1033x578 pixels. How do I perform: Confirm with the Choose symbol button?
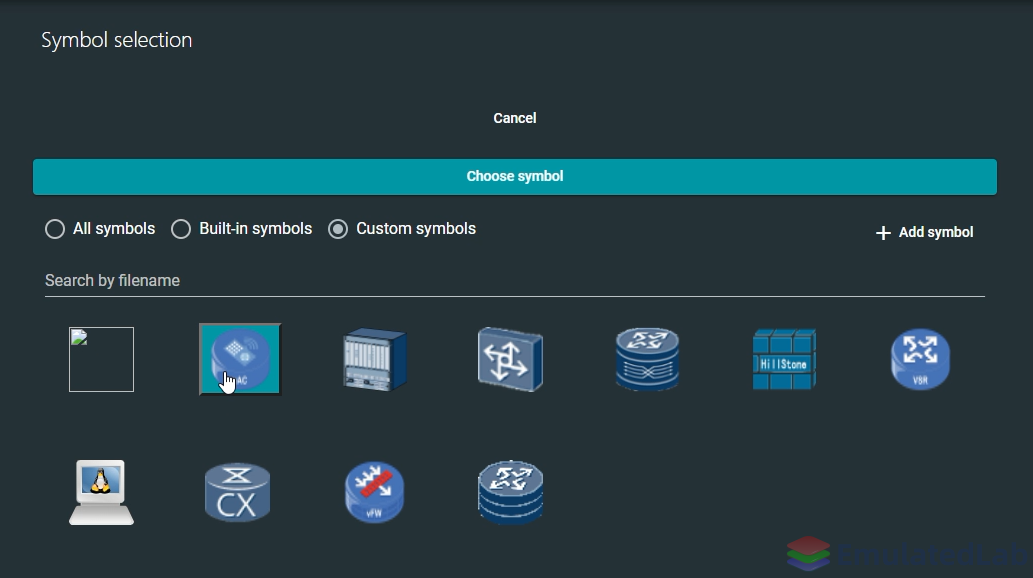[x=515, y=177]
